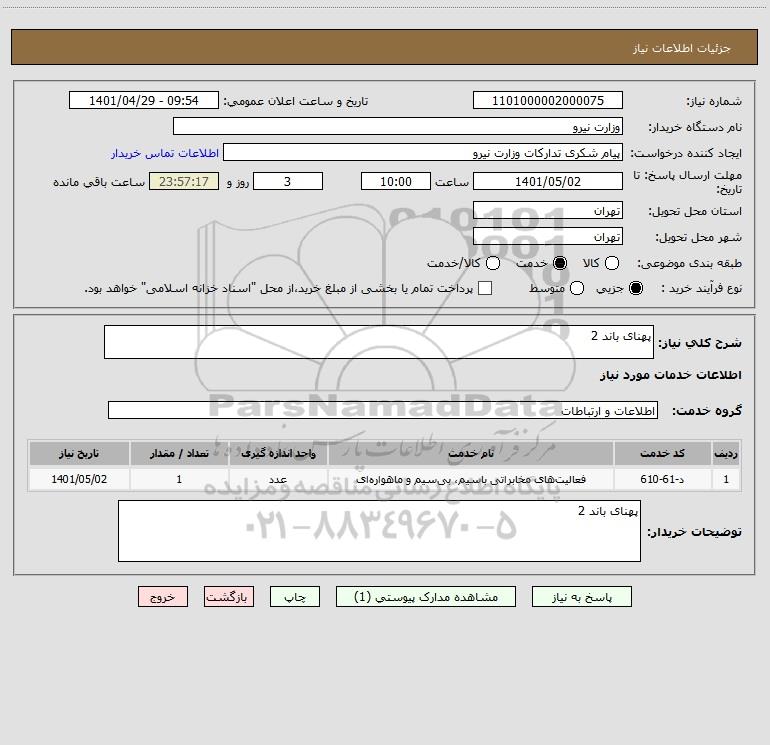Screen dimensions: 770x745
Task: Click the شهر محل تحویل field تهران
Action: [548, 236]
